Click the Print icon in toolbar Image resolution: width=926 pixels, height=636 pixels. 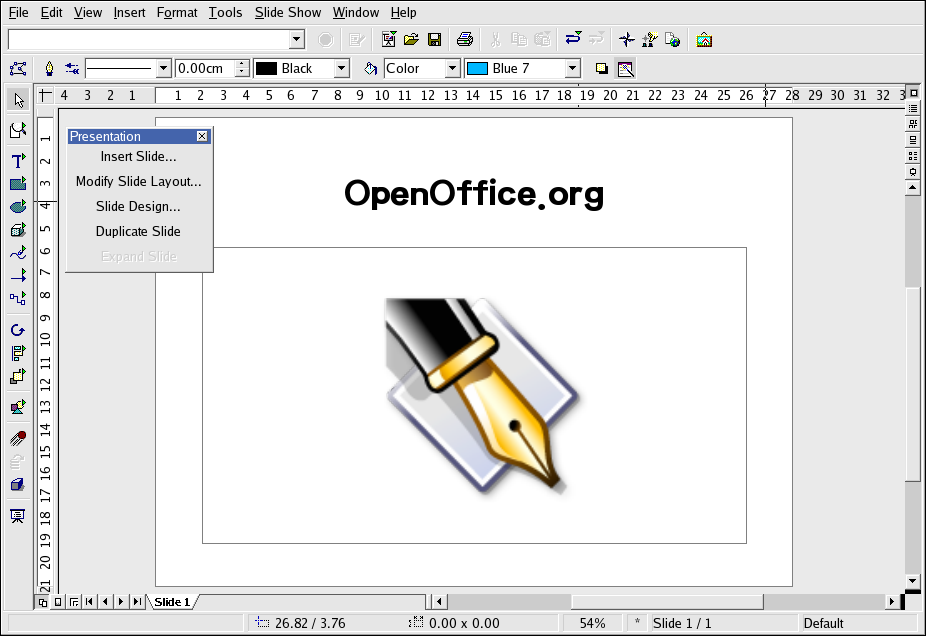pos(465,40)
